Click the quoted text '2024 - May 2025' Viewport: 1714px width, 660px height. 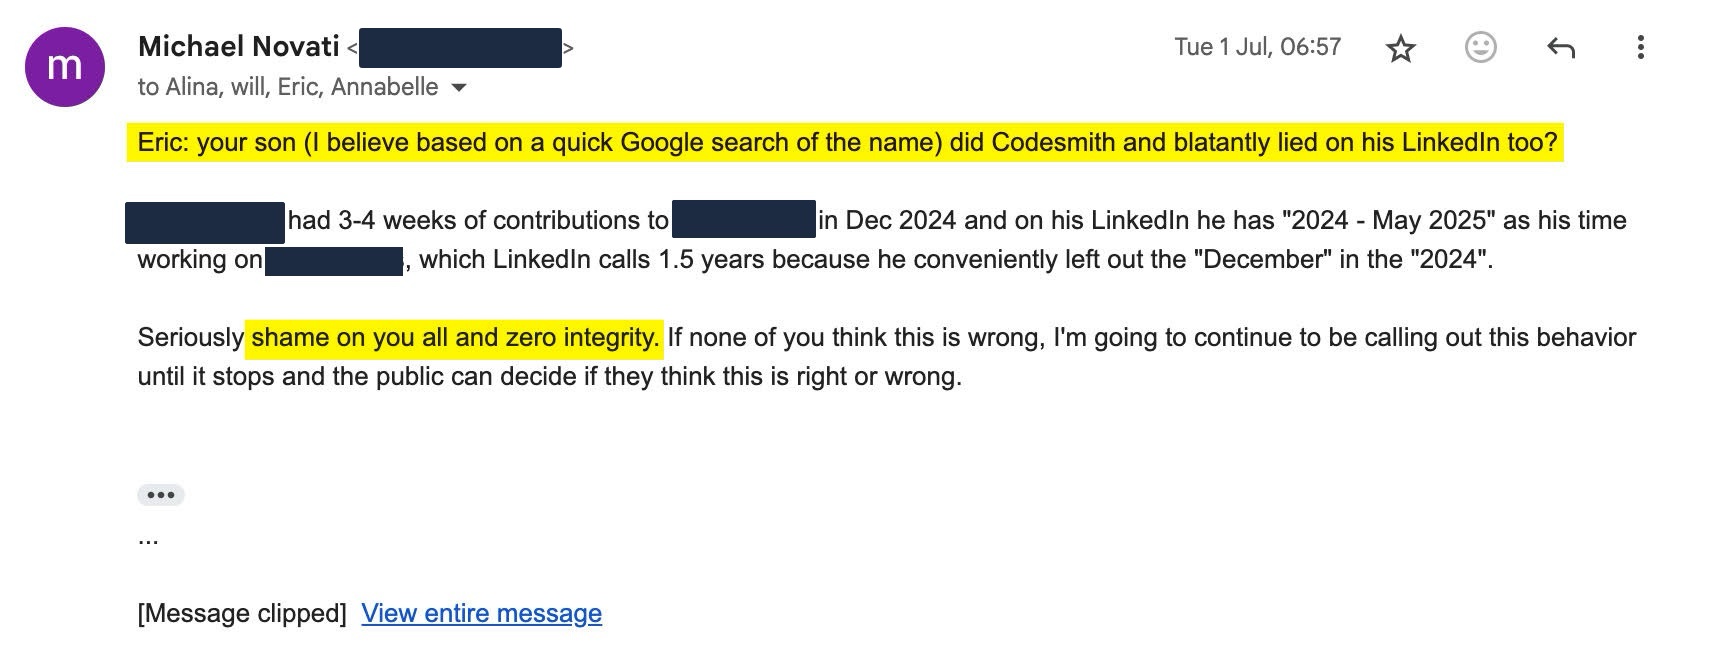coord(1384,220)
